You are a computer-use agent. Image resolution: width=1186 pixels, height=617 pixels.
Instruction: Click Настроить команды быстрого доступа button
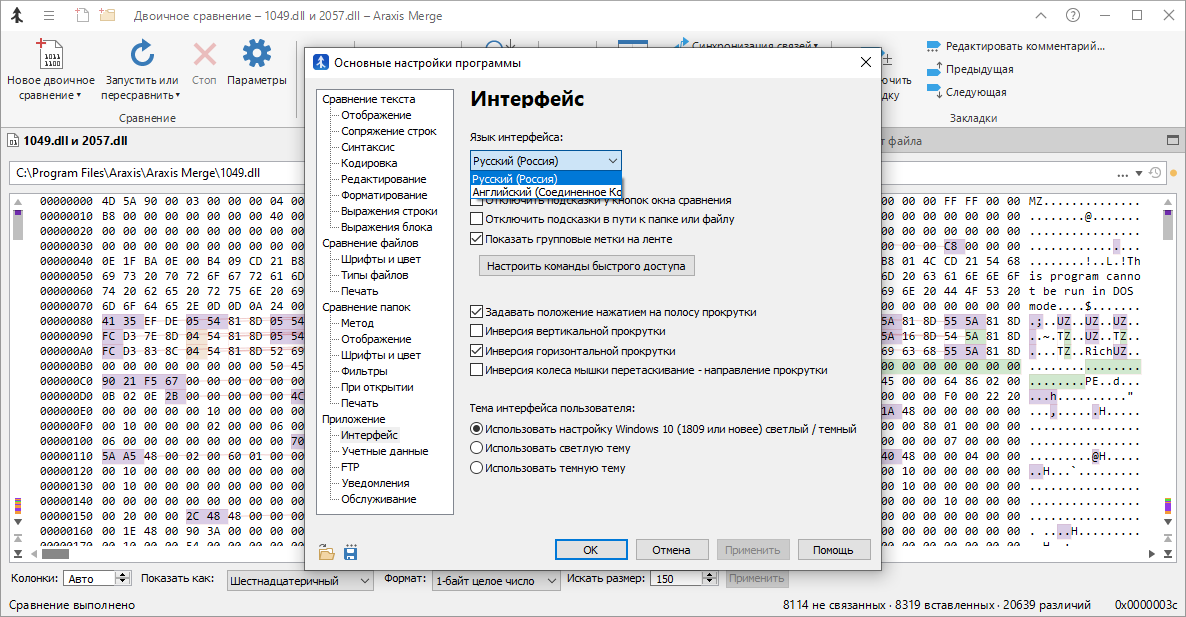(x=586, y=266)
